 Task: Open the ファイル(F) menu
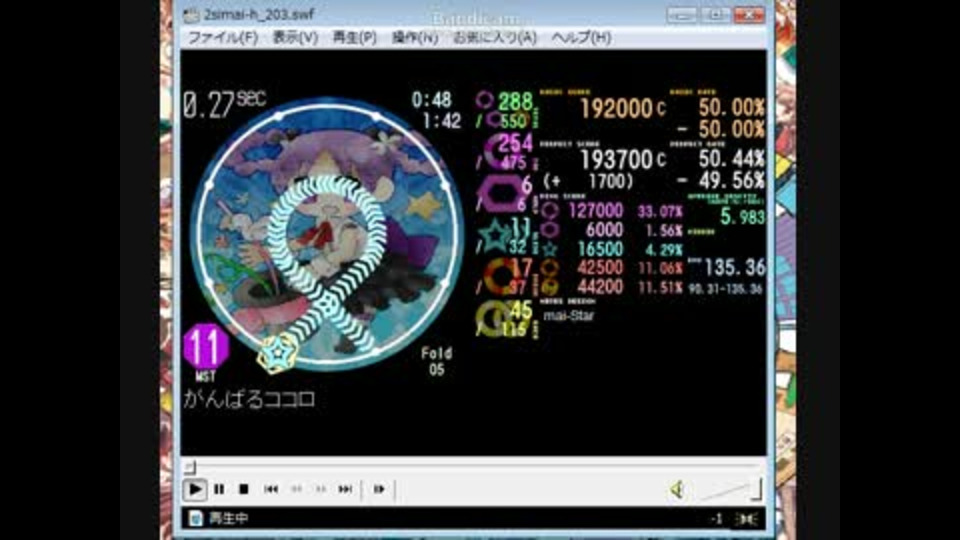222,38
